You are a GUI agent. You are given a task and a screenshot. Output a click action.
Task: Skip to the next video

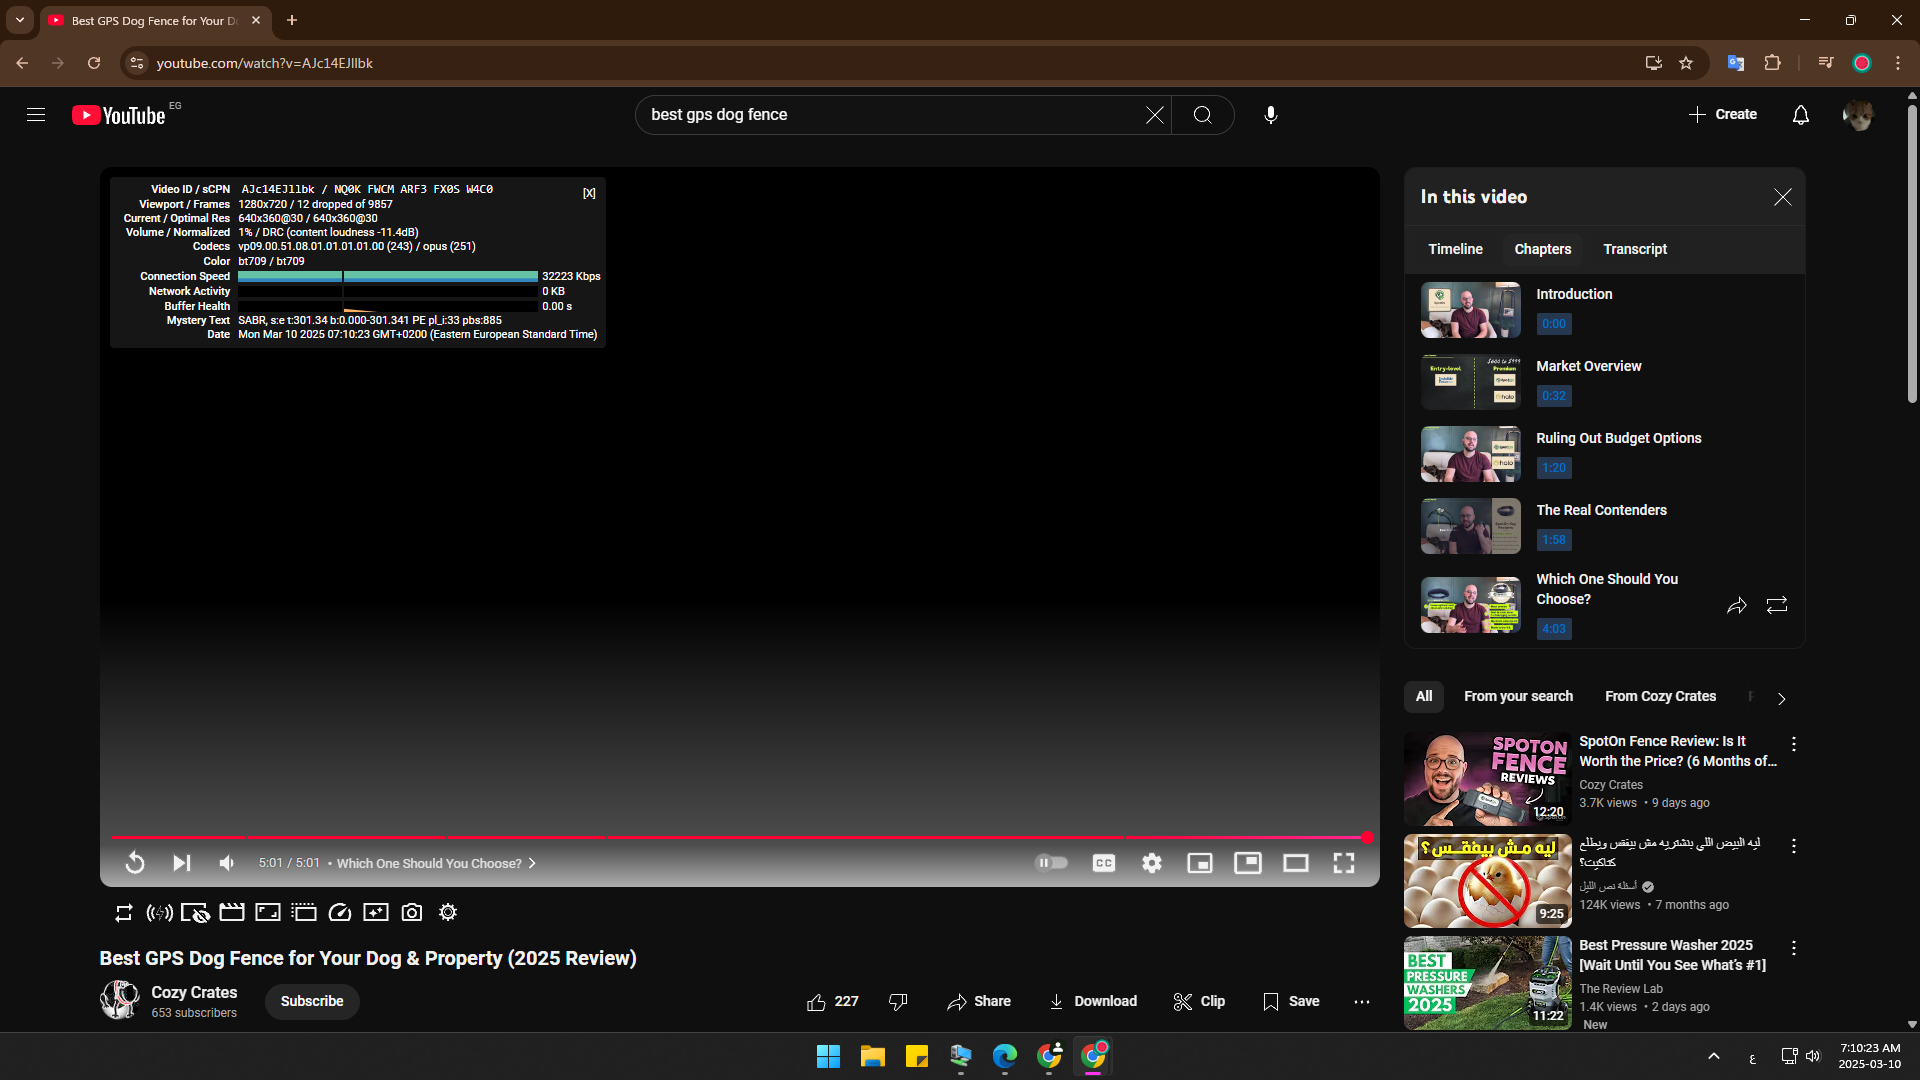coord(181,863)
